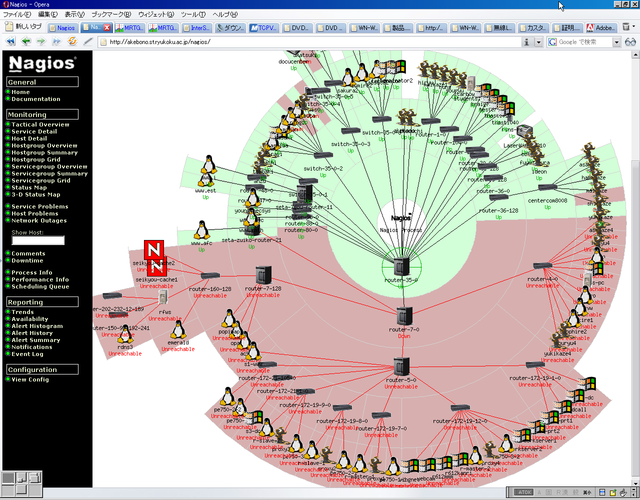Click the router-172-19-12-0 switch icon
Image resolution: width=640 pixels, height=500 pixels.
coord(460,407)
